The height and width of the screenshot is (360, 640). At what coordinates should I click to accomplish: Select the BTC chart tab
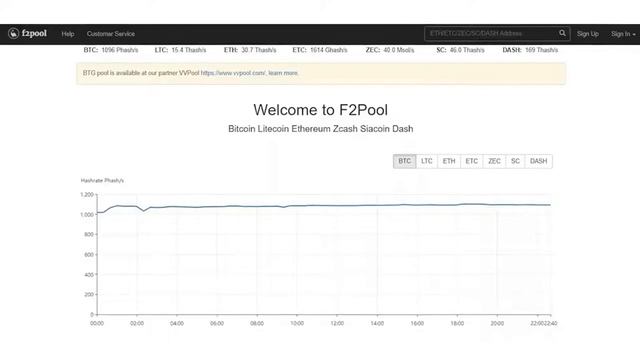point(404,161)
